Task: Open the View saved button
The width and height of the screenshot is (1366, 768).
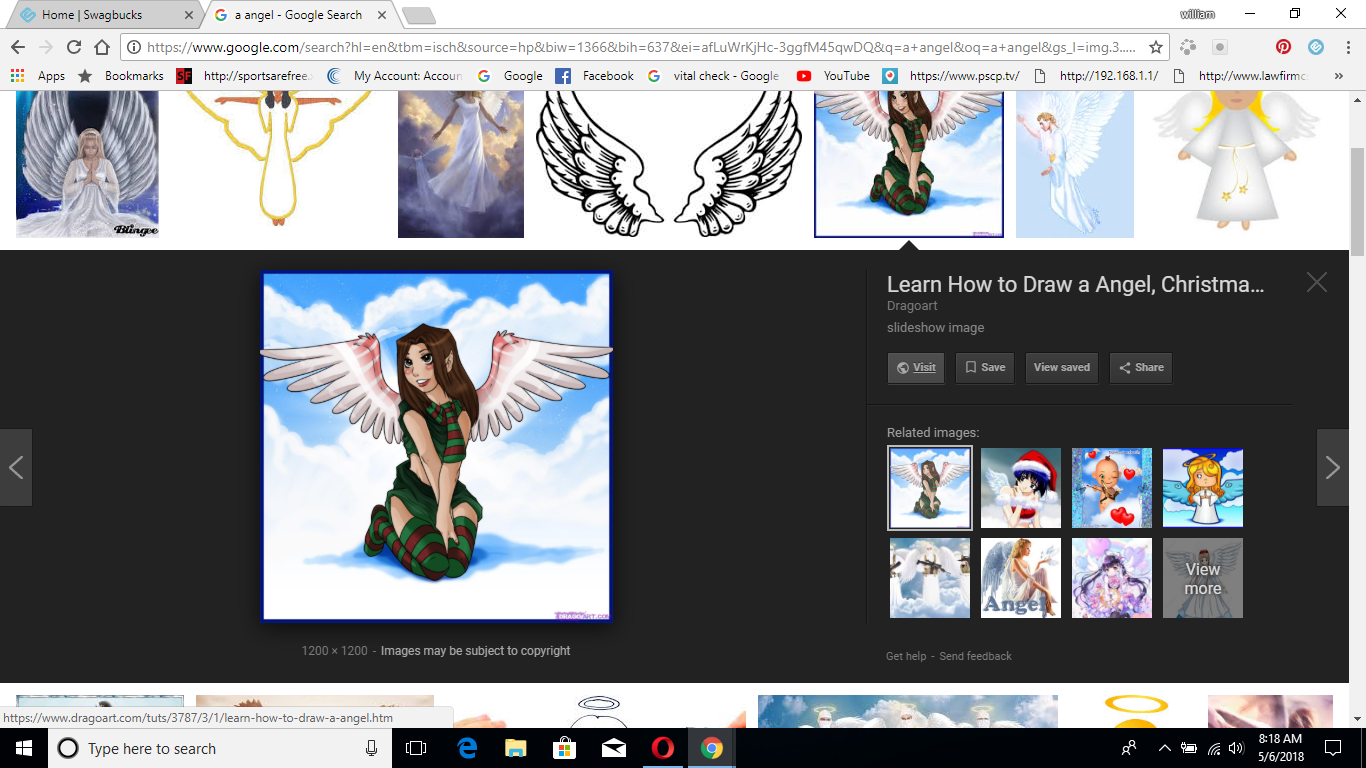Action: [x=1062, y=367]
